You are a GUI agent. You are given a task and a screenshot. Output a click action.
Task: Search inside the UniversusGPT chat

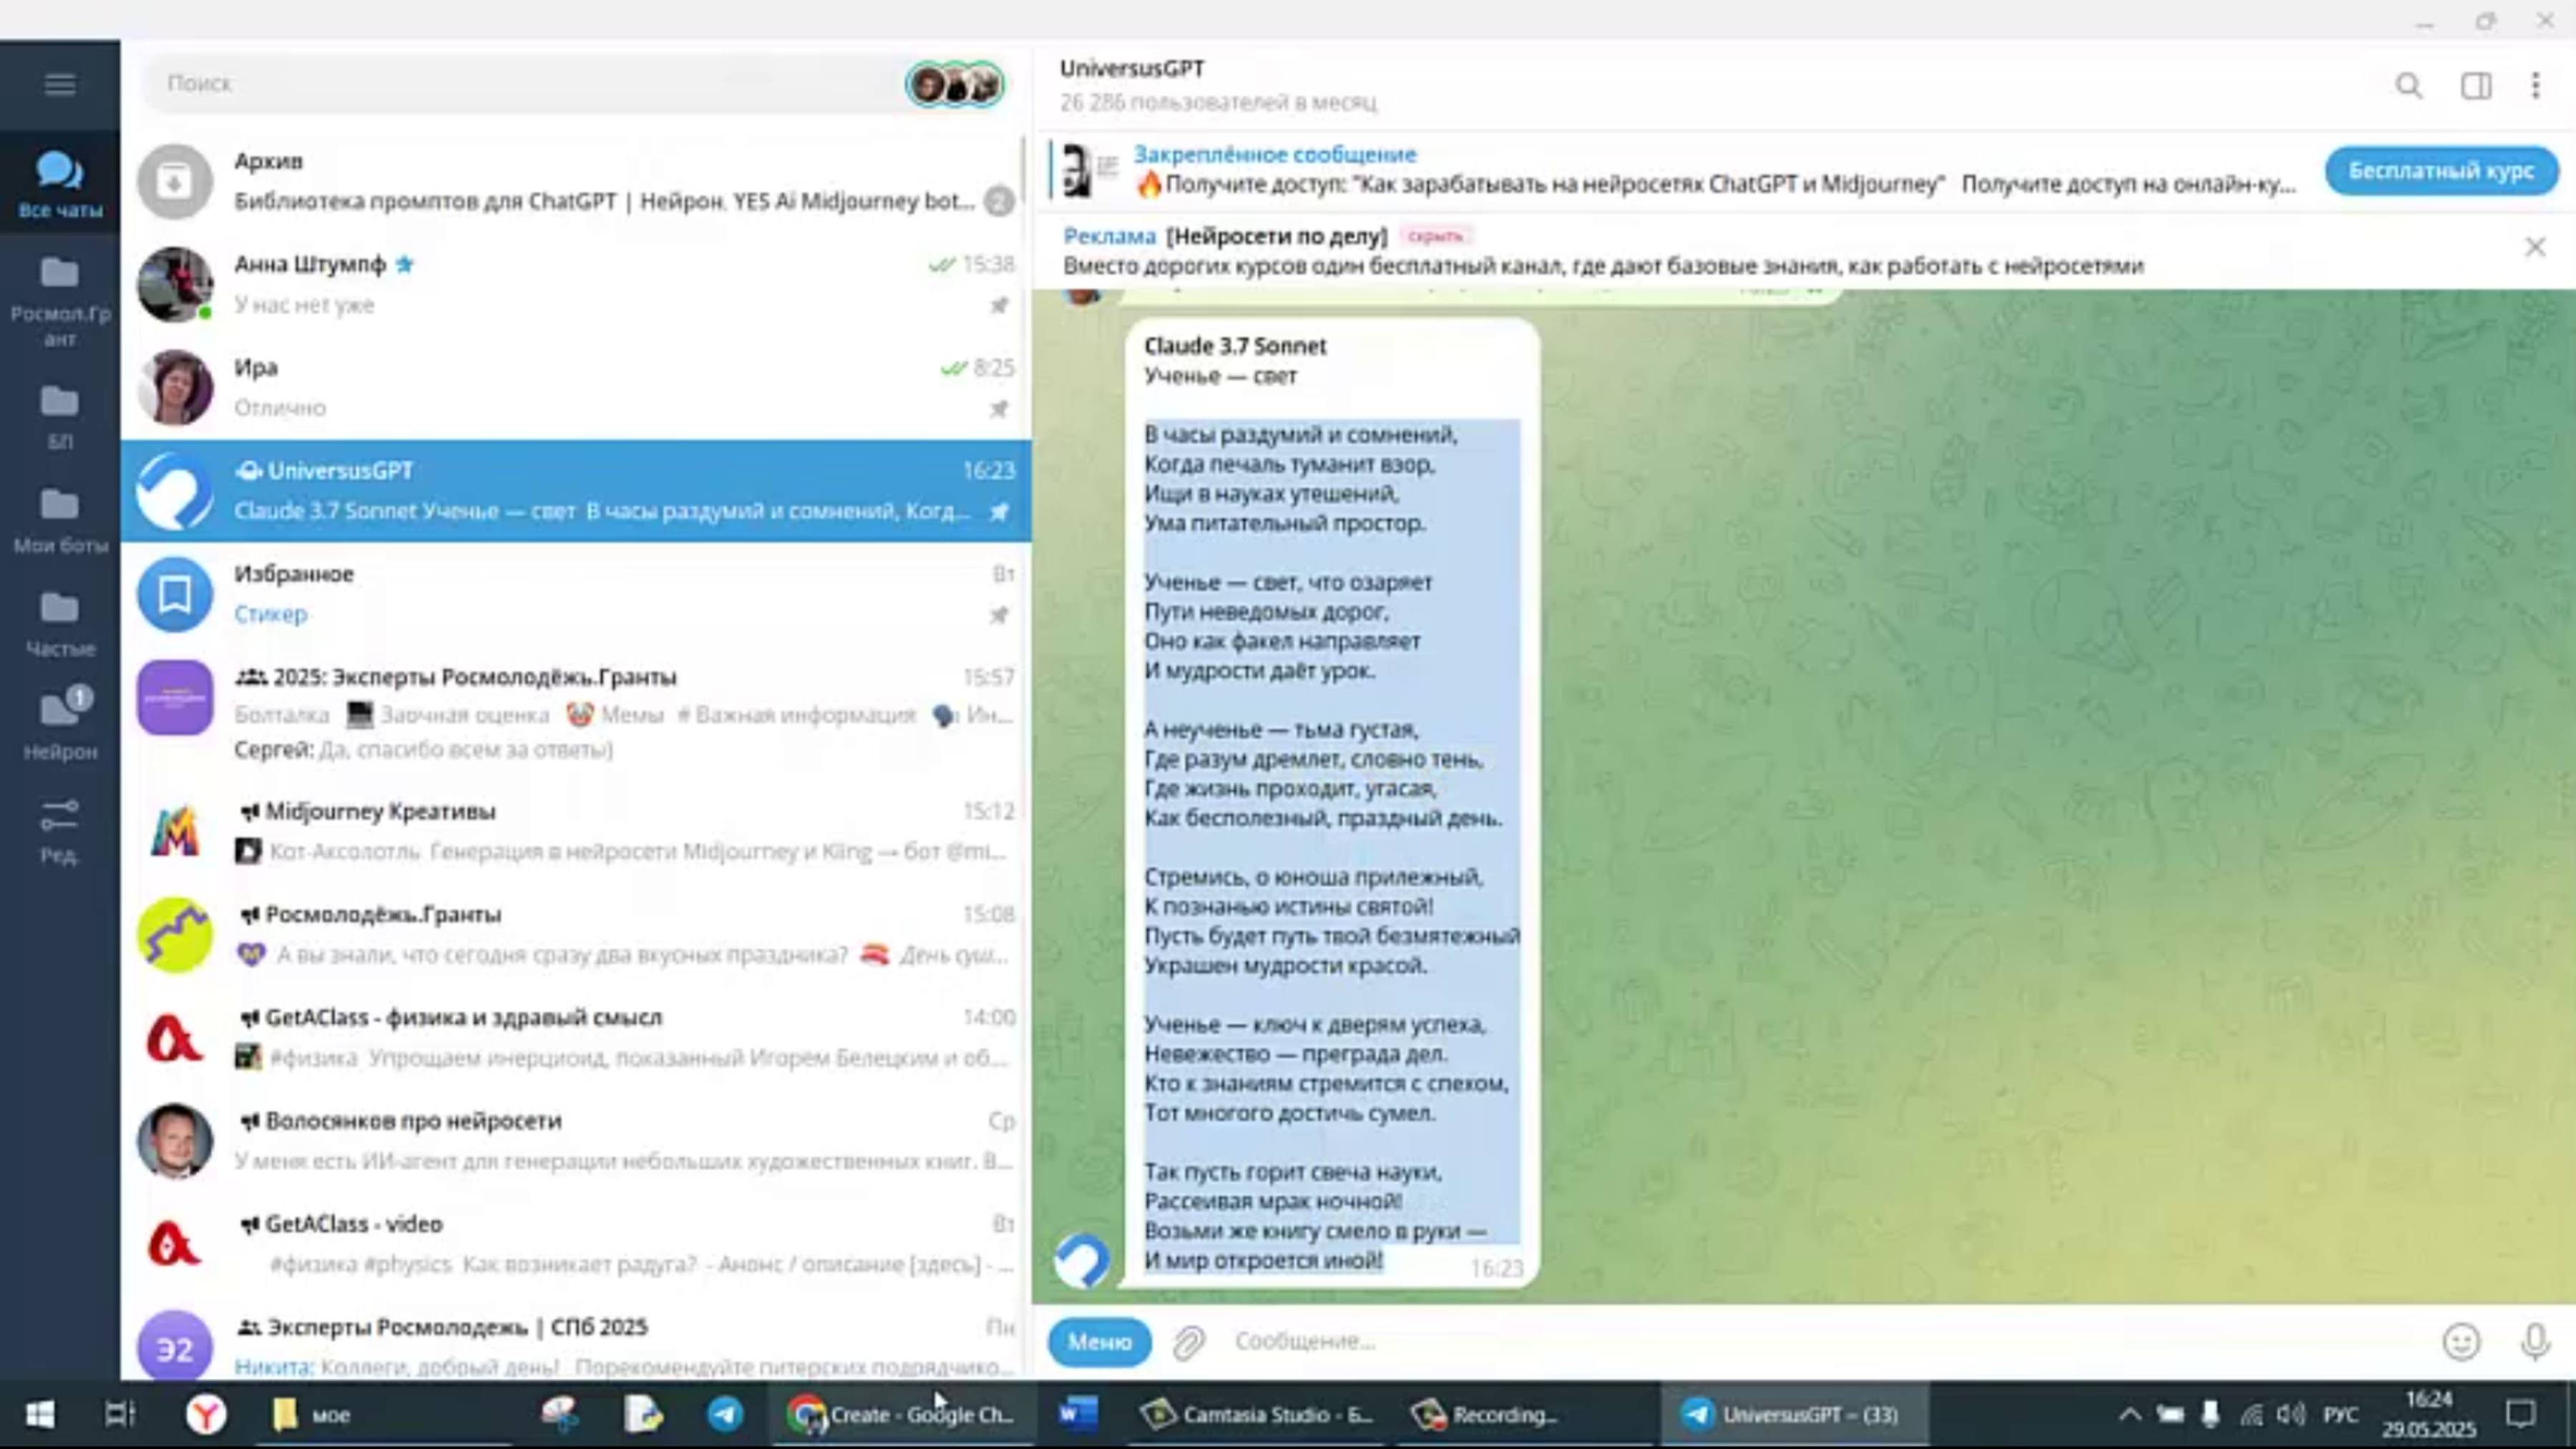click(x=2409, y=86)
